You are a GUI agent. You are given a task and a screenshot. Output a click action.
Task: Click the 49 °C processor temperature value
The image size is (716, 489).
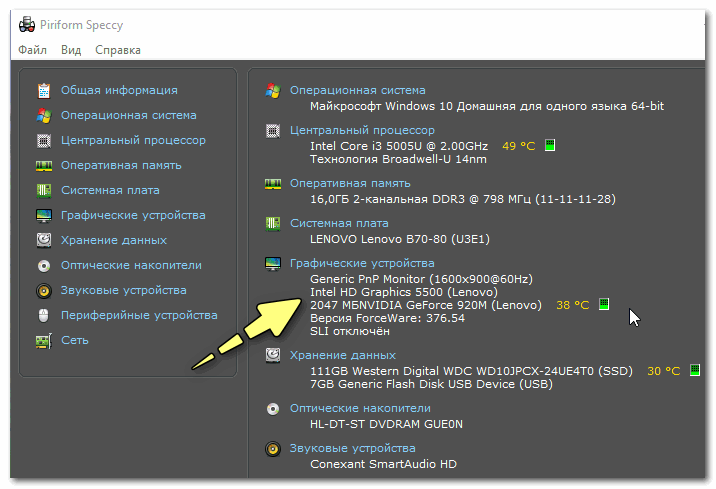point(519,146)
